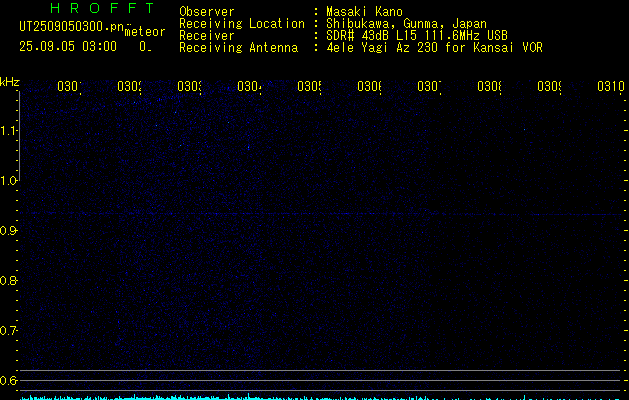The width and height of the screenshot is (629, 400).
Task: Click the date 25.09.05 03:00 label
Action: pos(68,46)
